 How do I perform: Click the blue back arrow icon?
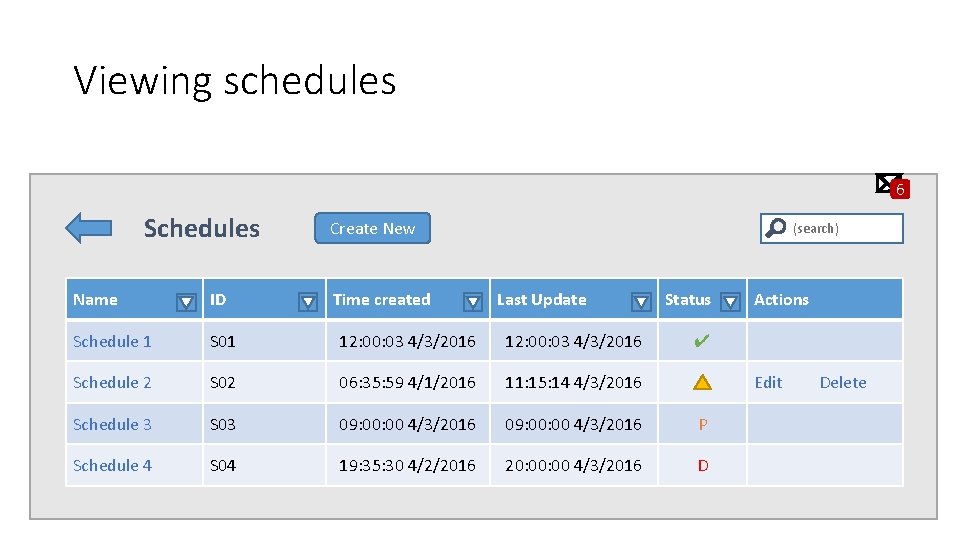coord(88,228)
